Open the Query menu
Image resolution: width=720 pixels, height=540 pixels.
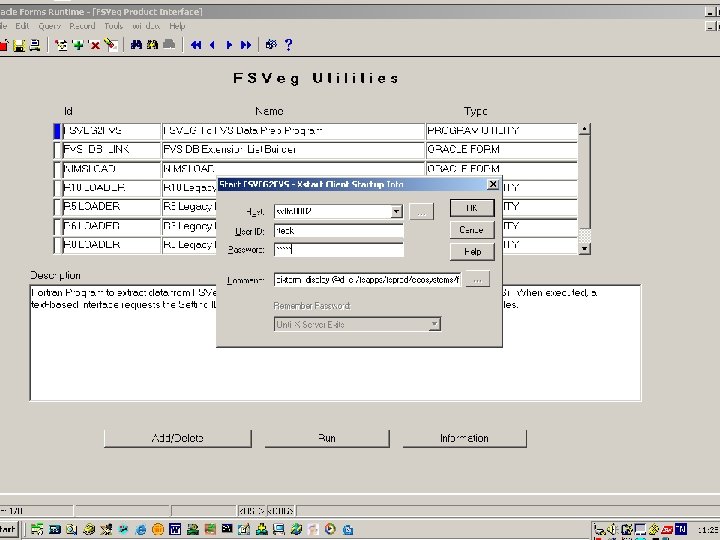pos(49,25)
